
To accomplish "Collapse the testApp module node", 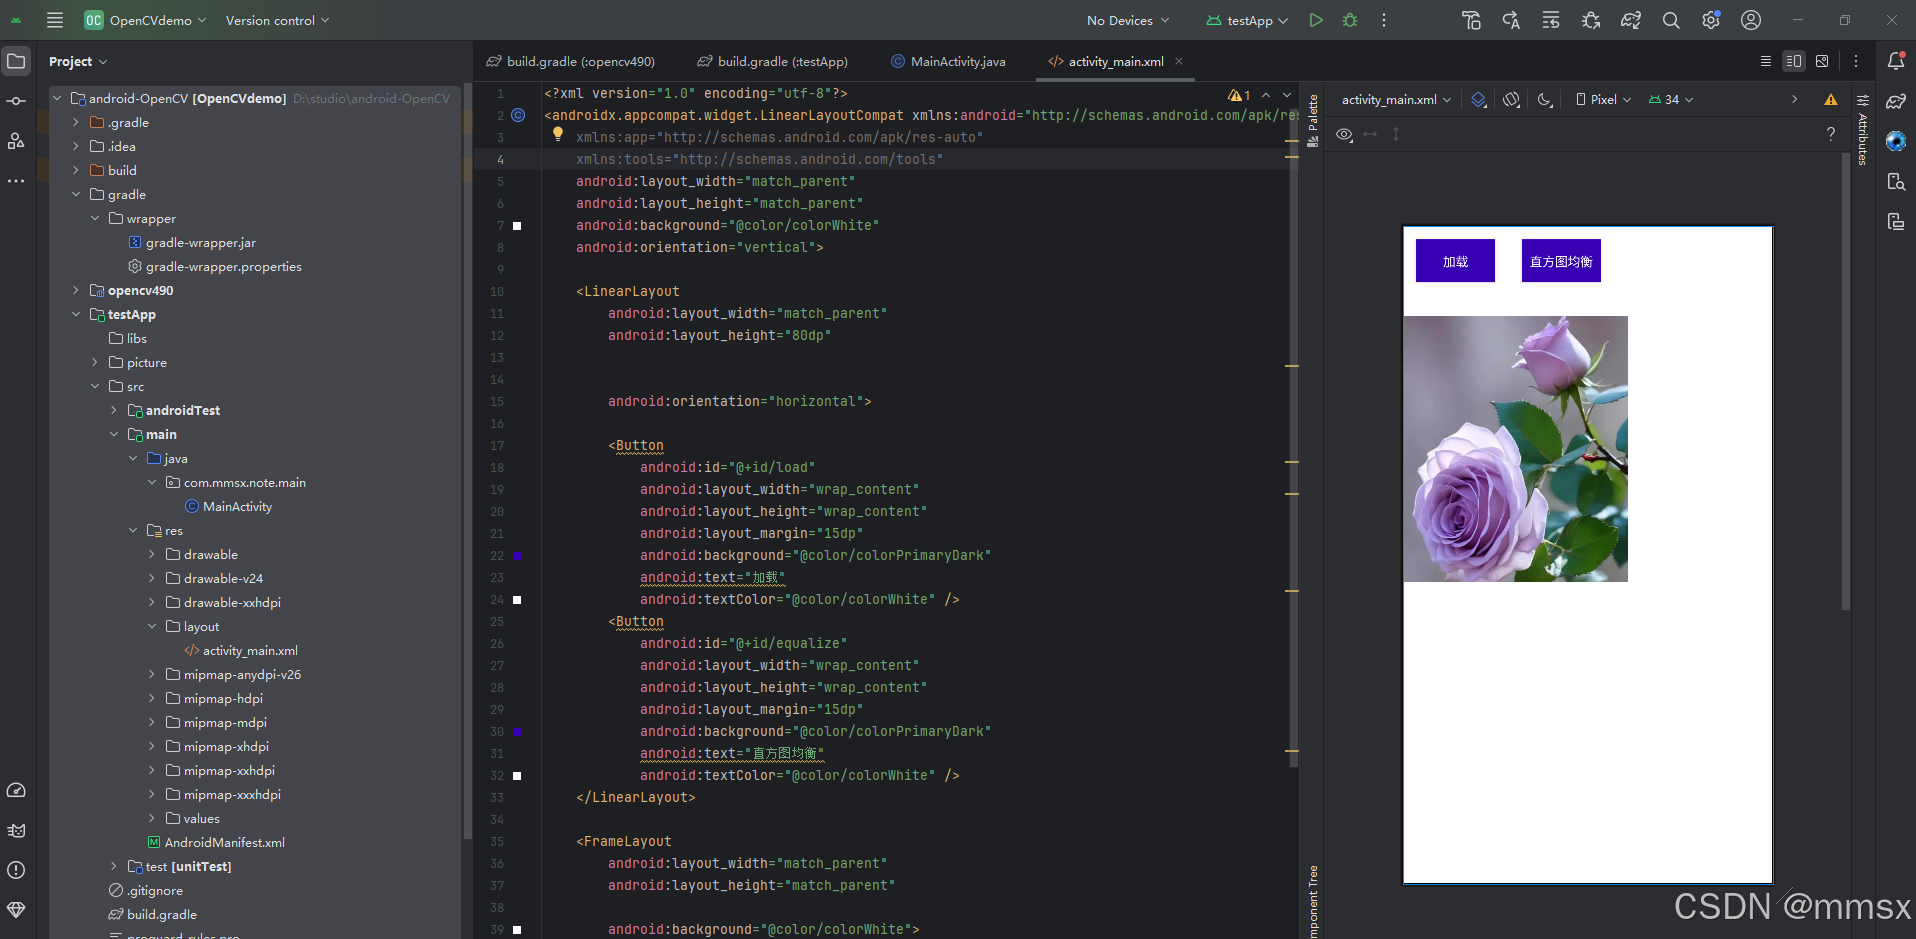I will pos(76,314).
